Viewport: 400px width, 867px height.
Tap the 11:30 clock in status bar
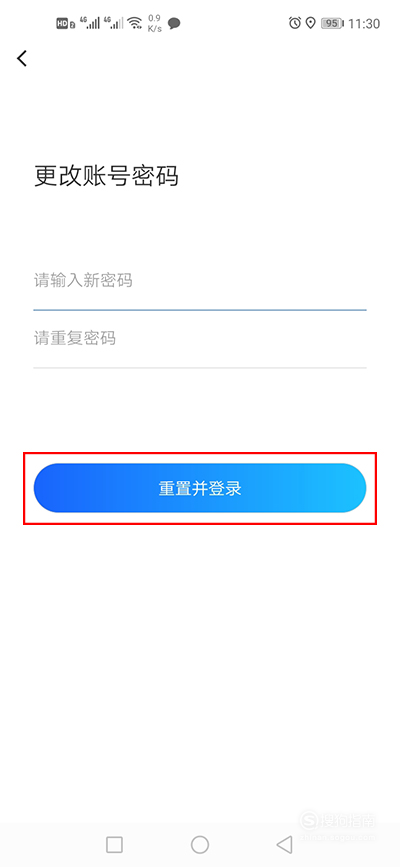(365, 24)
